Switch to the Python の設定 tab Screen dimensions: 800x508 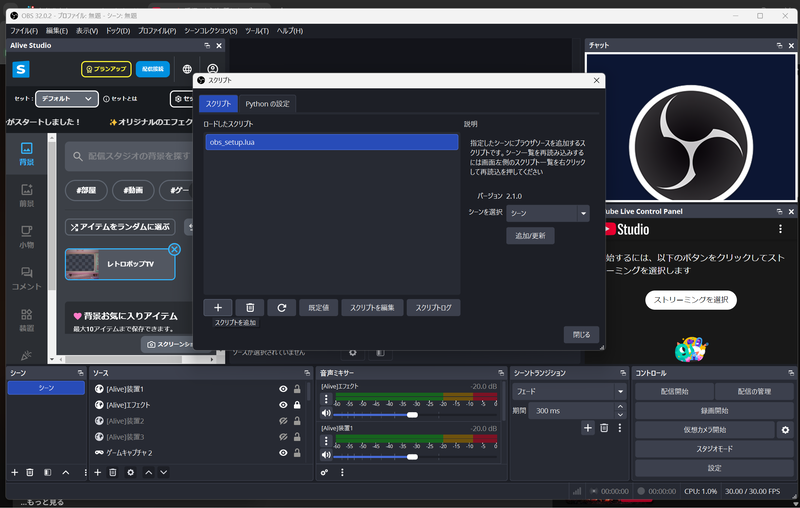[x=267, y=104]
